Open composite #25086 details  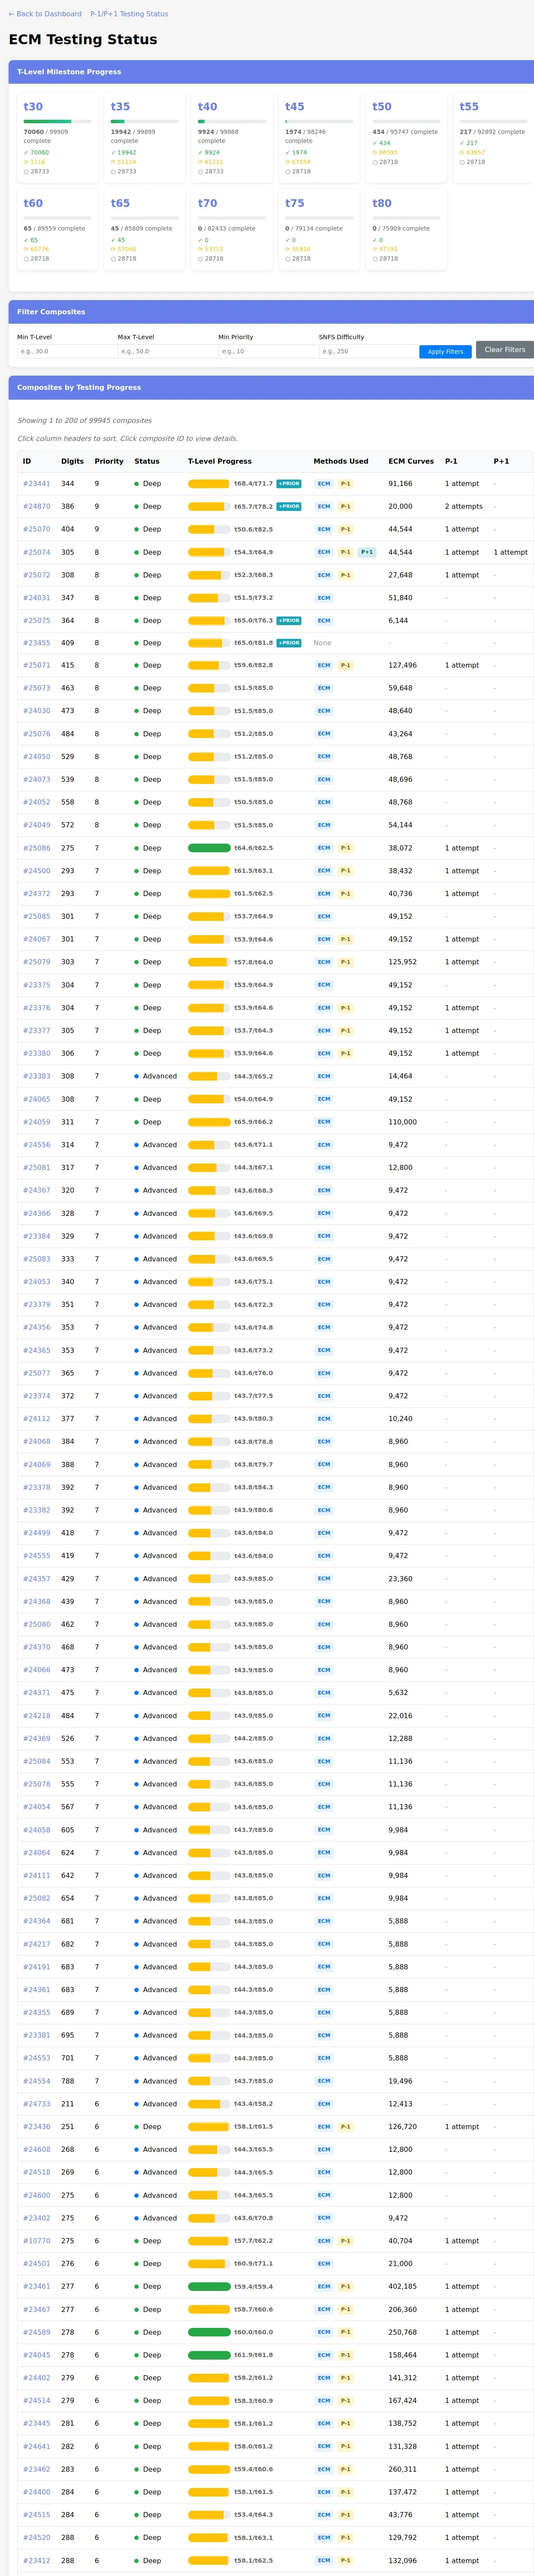[x=37, y=848]
